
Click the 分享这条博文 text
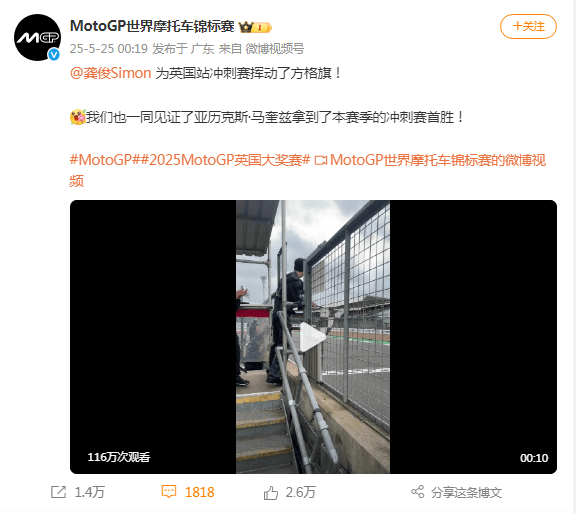467,492
